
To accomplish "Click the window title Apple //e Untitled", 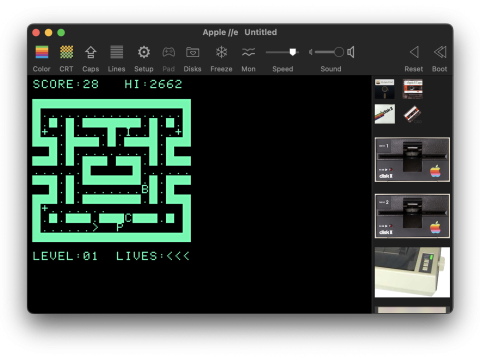I will pyautogui.click(x=240, y=32).
